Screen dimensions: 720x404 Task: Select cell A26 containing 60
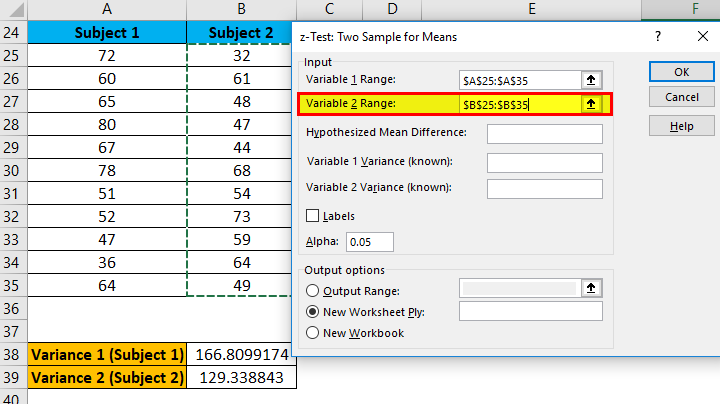click(x=107, y=79)
